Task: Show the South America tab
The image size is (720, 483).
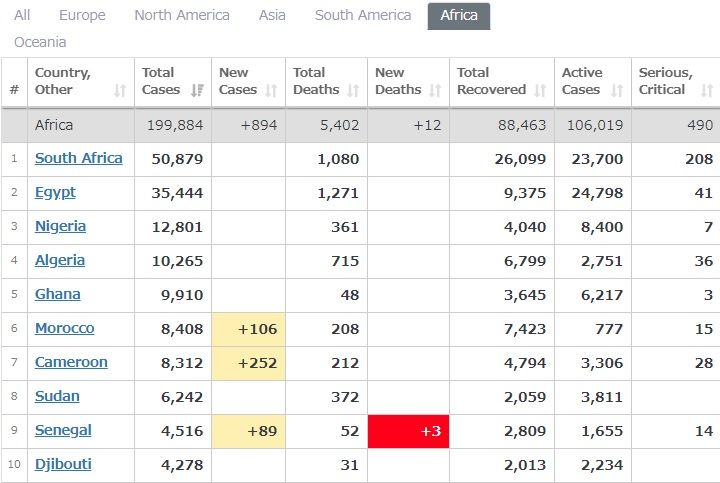Action: pos(362,15)
